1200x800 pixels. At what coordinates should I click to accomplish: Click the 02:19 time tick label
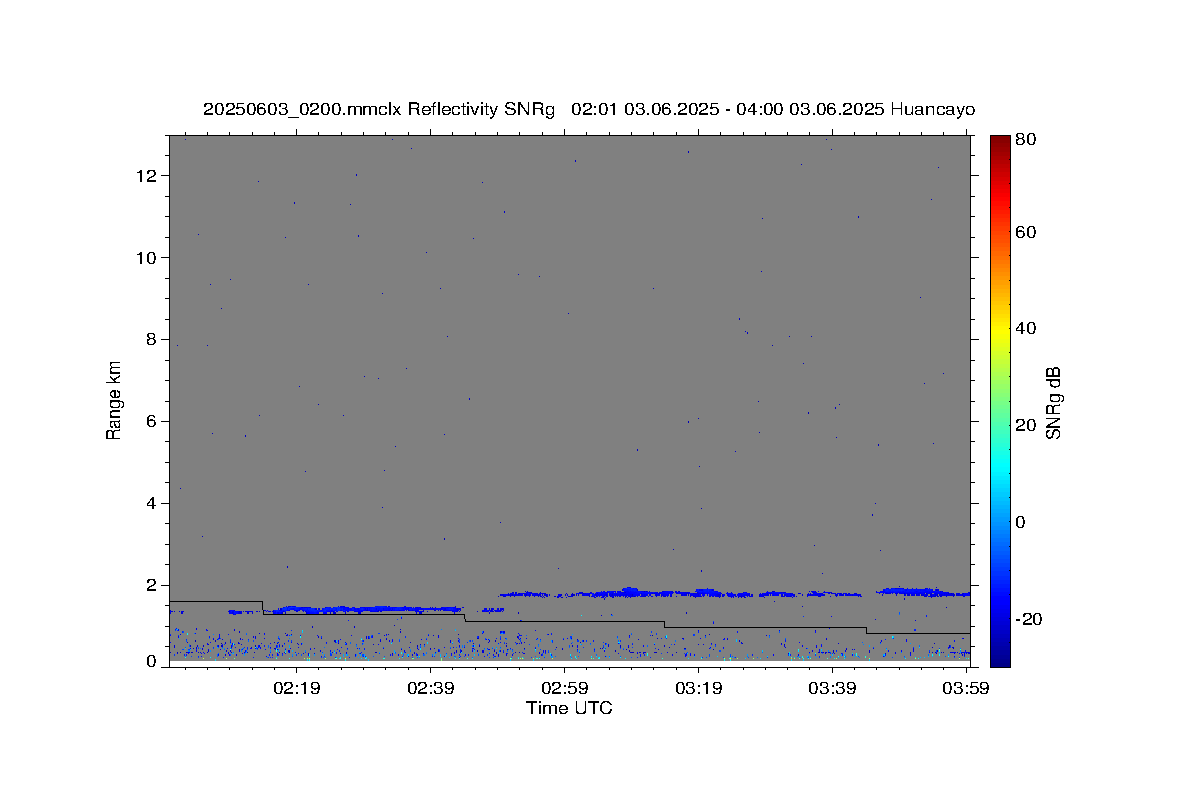(x=298, y=688)
